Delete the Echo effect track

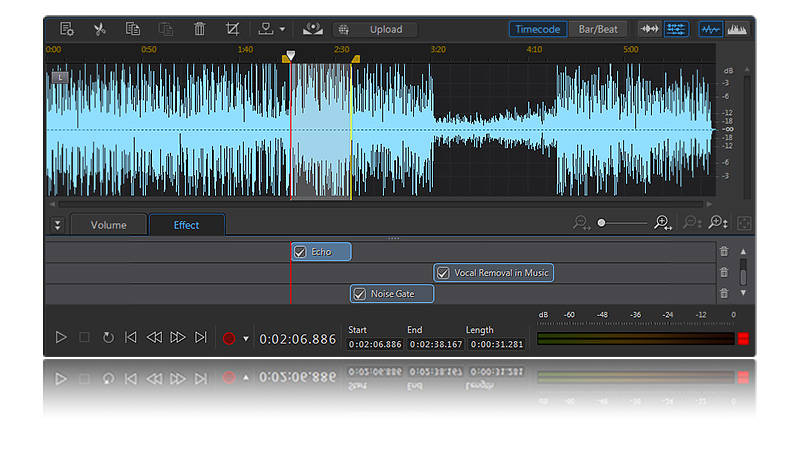click(724, 252)
